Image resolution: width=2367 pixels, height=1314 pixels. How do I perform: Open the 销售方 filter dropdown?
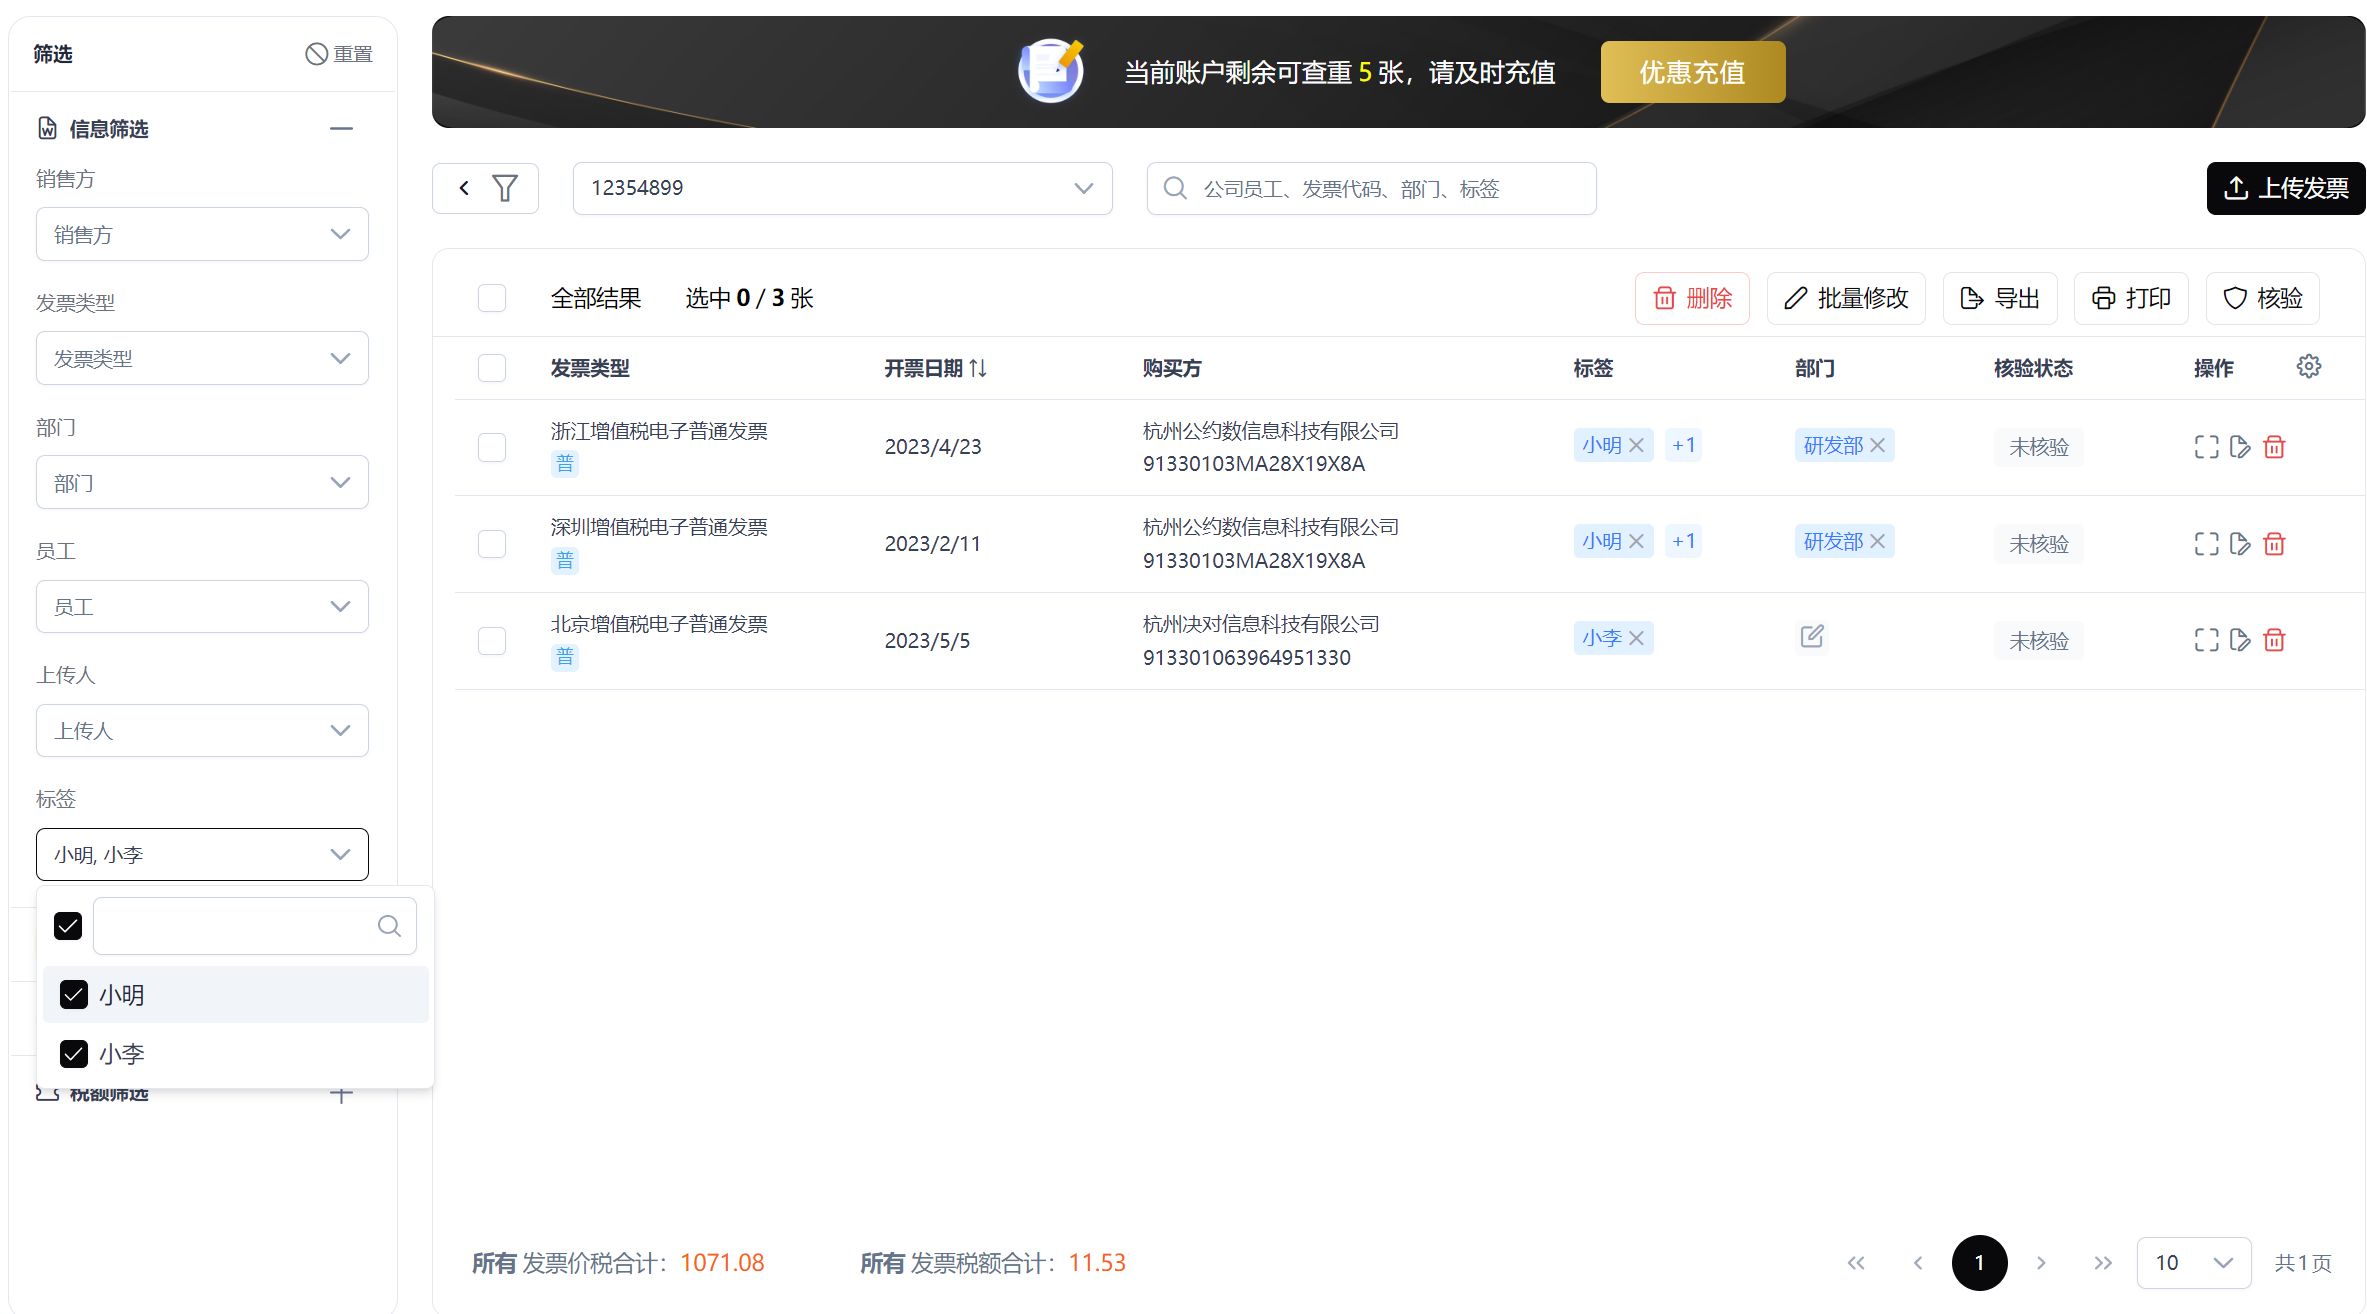(x=202, y=234)
